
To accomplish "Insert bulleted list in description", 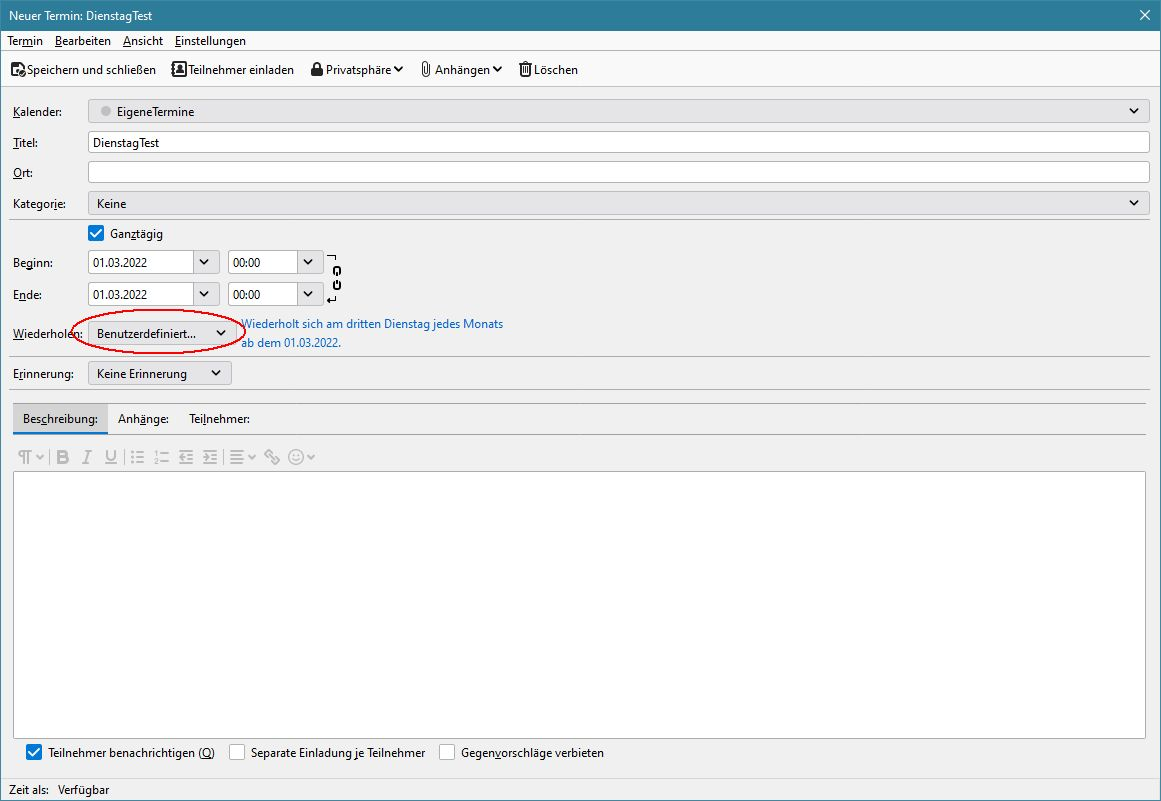I will click(137, 458).
